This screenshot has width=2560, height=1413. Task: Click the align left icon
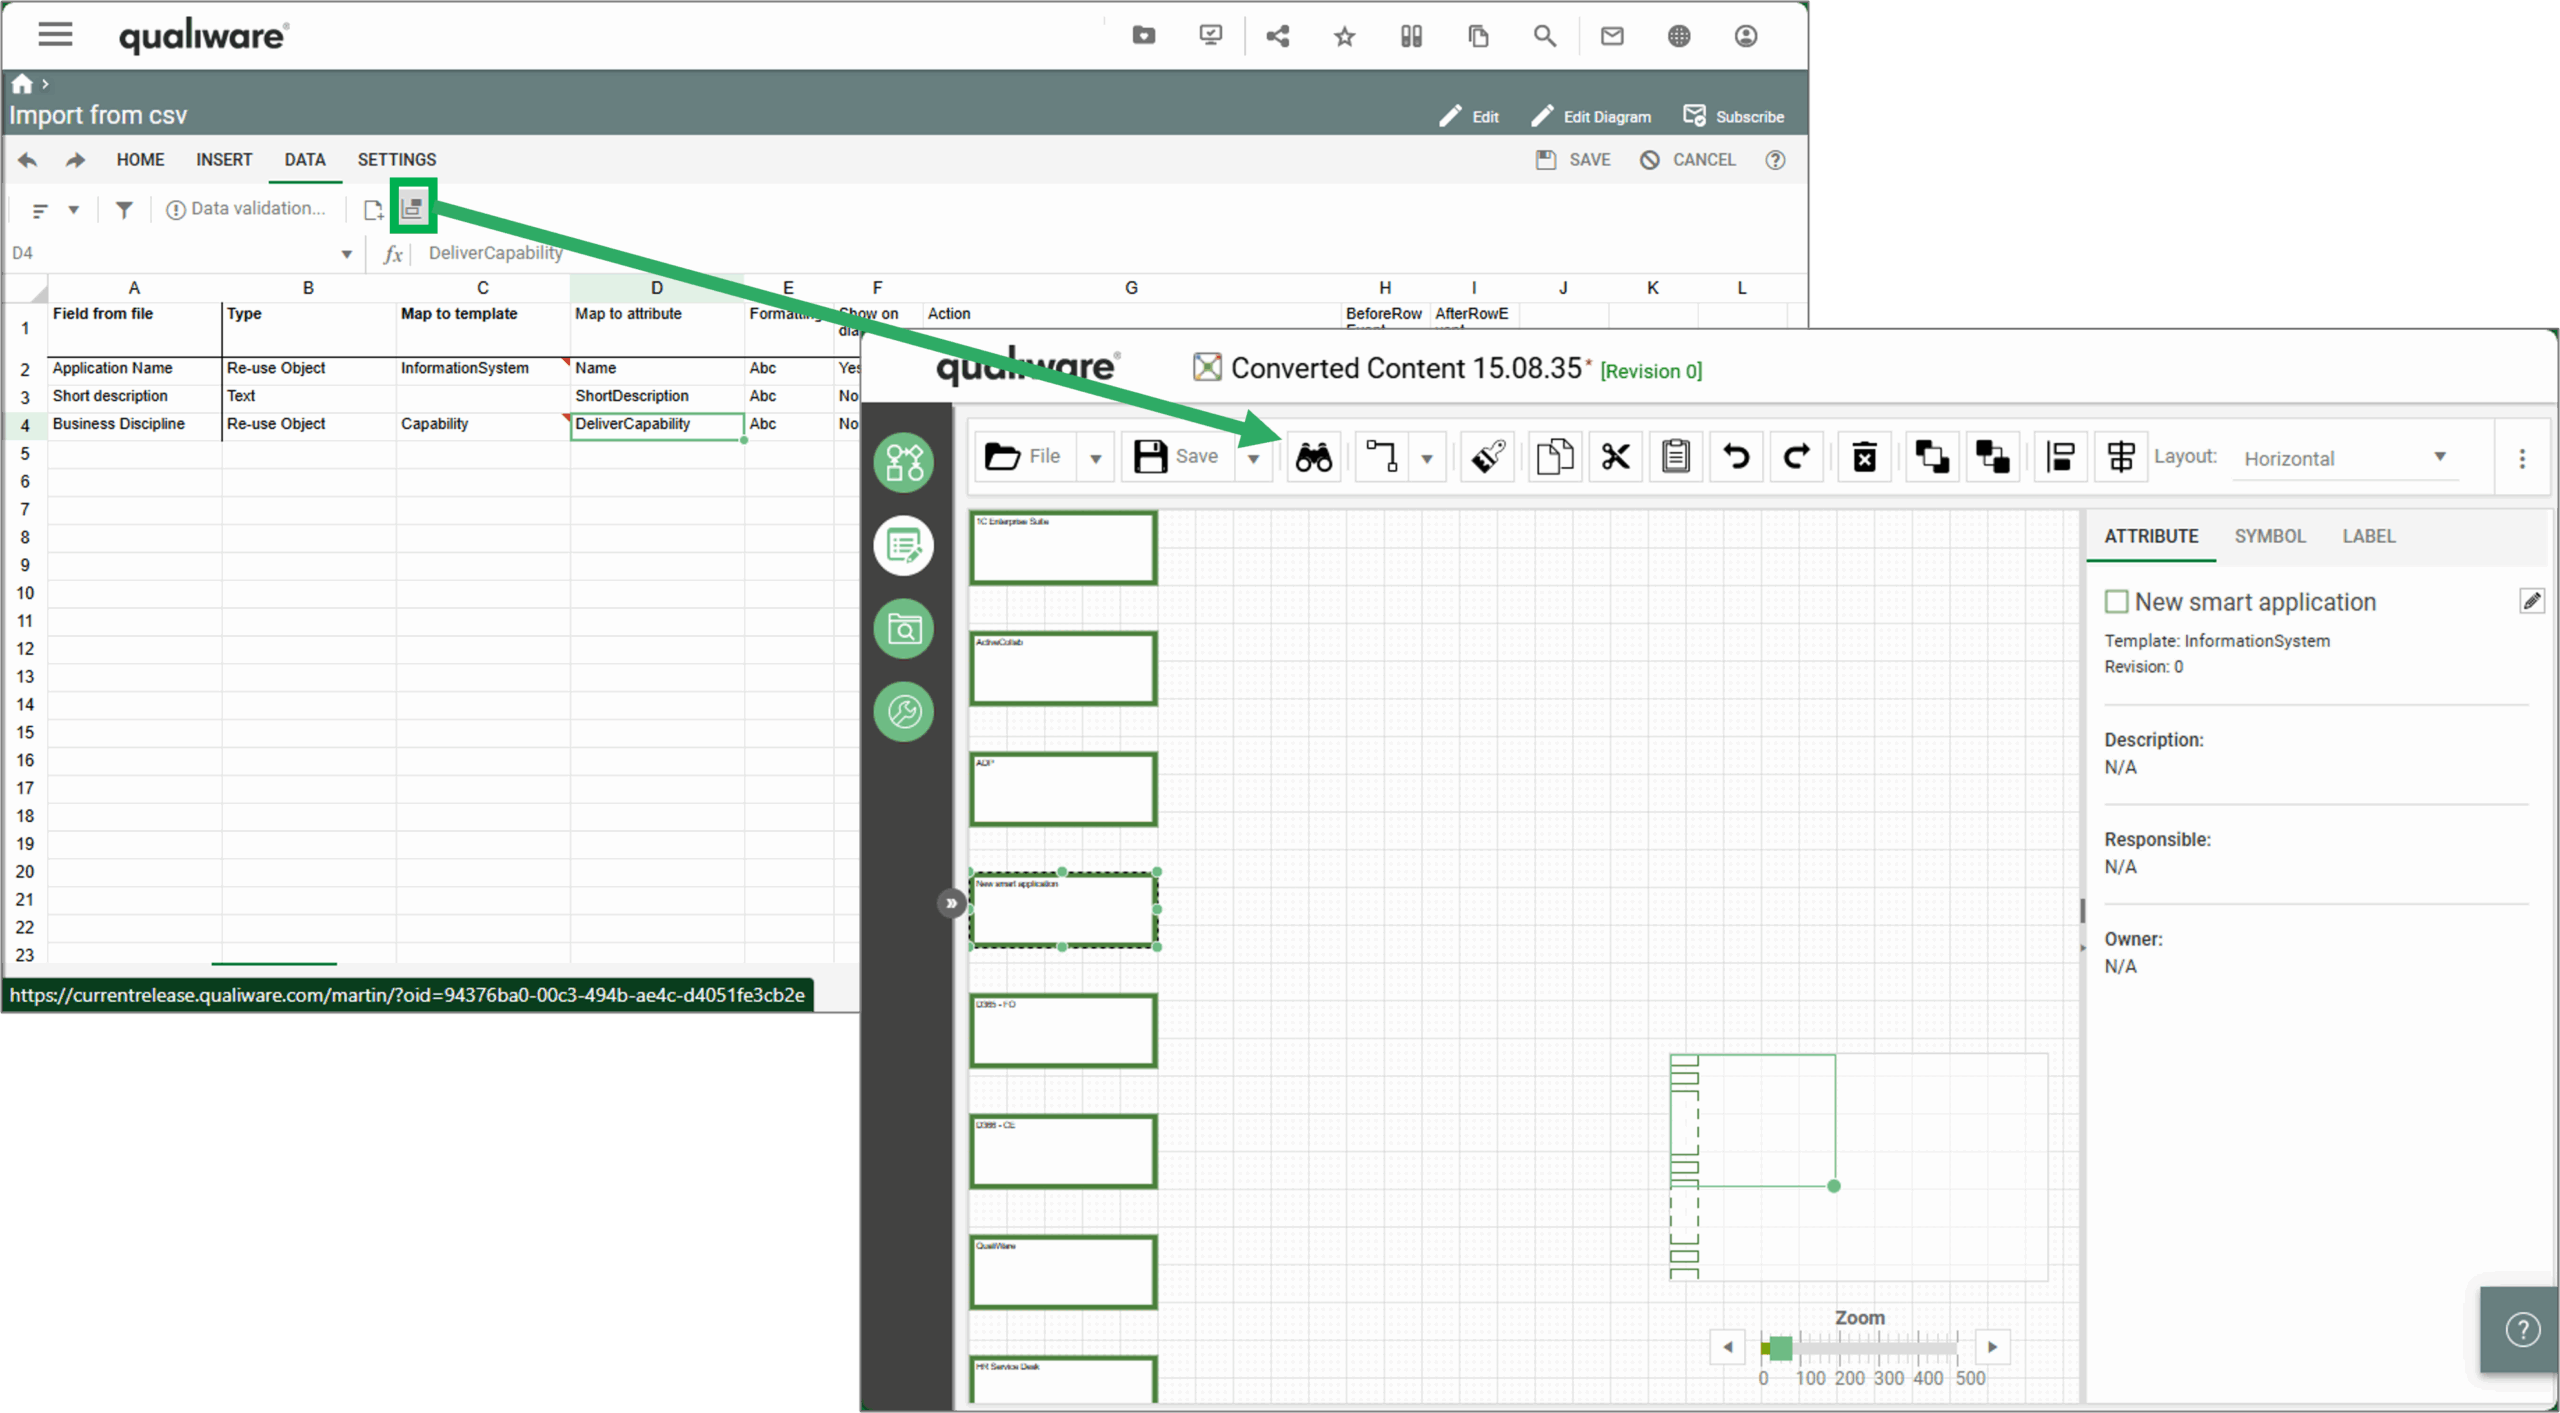pyautogui.click(x=2060, y=457)
